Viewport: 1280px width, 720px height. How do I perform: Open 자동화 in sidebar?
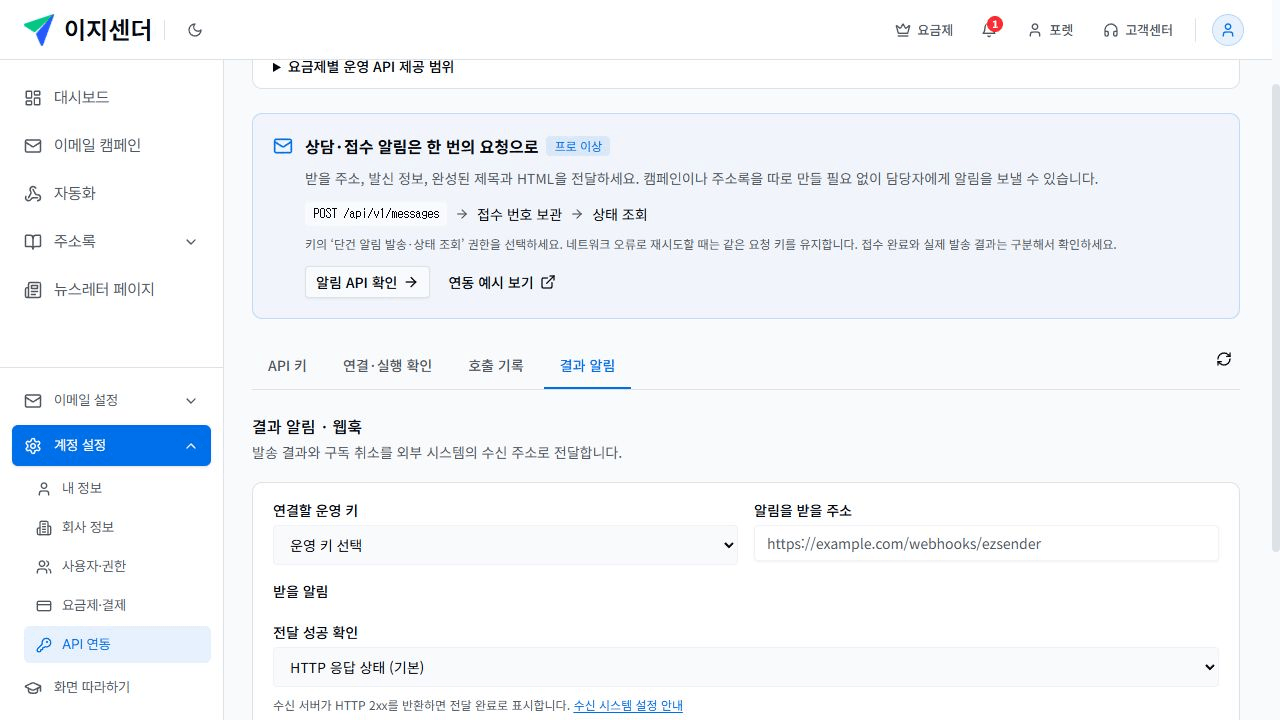pyautogui.click(x=111, y=193)
